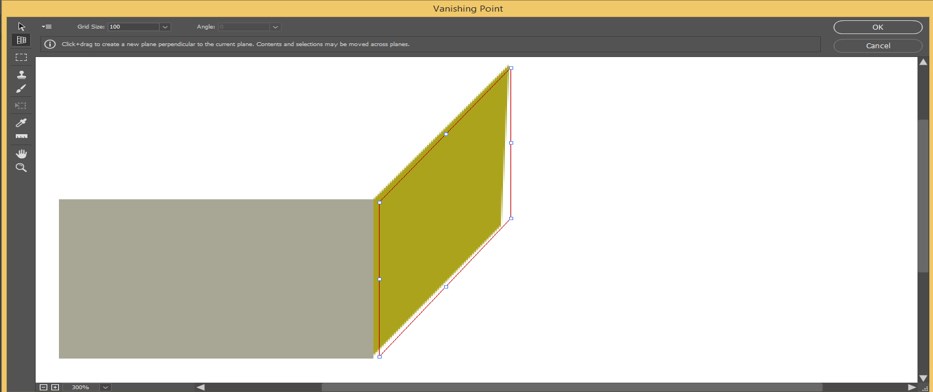
Task: Choose the Transform tool
Action: pos(21,105)
